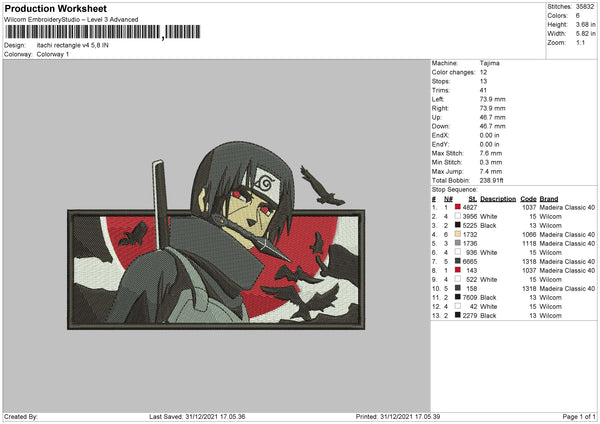Click the Width value 5.82 in
The width and height of the screenshot is (600, 424).
tap(585, 34)
